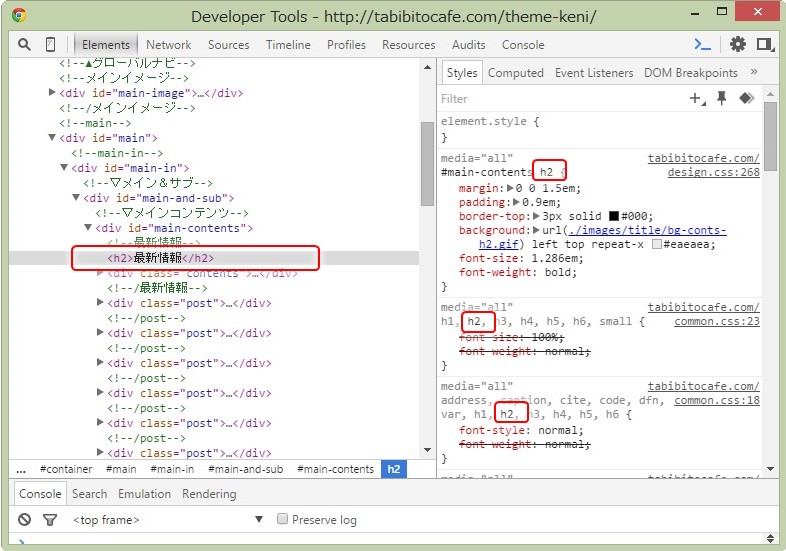Select the Styles sidebar tab
The height and width of the screenshot is (551, 786).
click(462, 73)
